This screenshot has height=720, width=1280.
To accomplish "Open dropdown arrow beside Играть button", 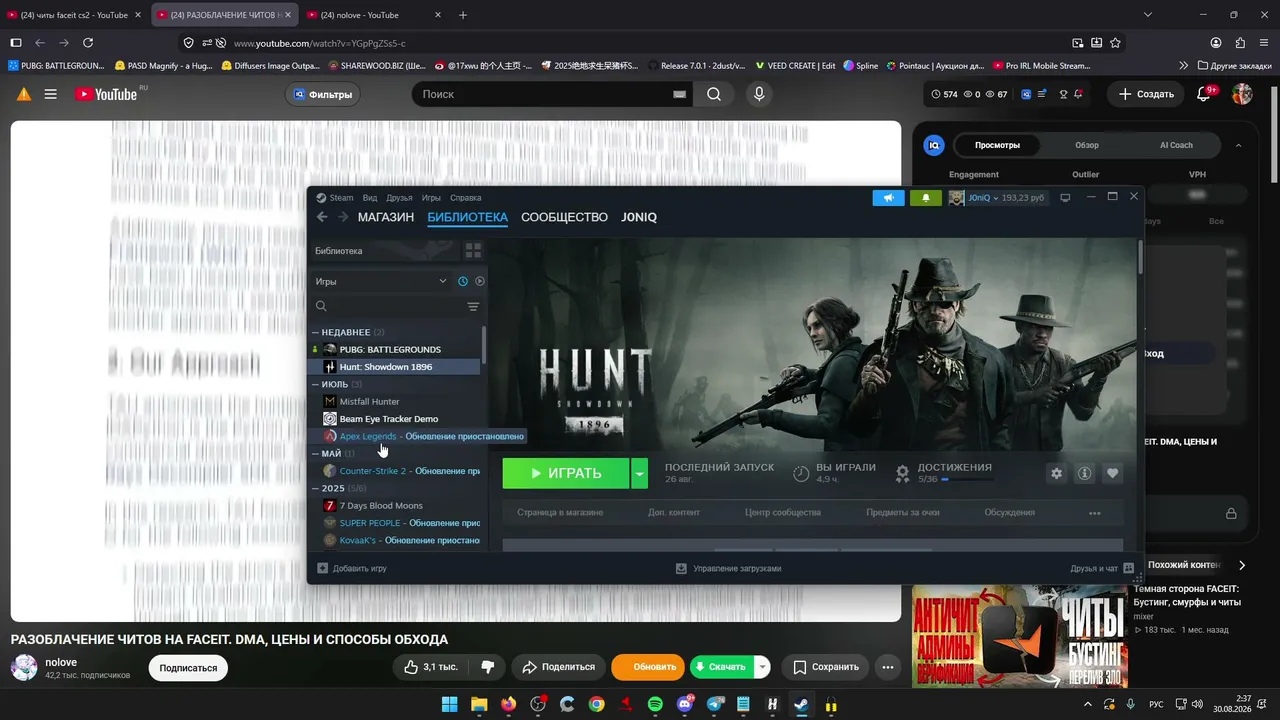I will click(640, 473).
